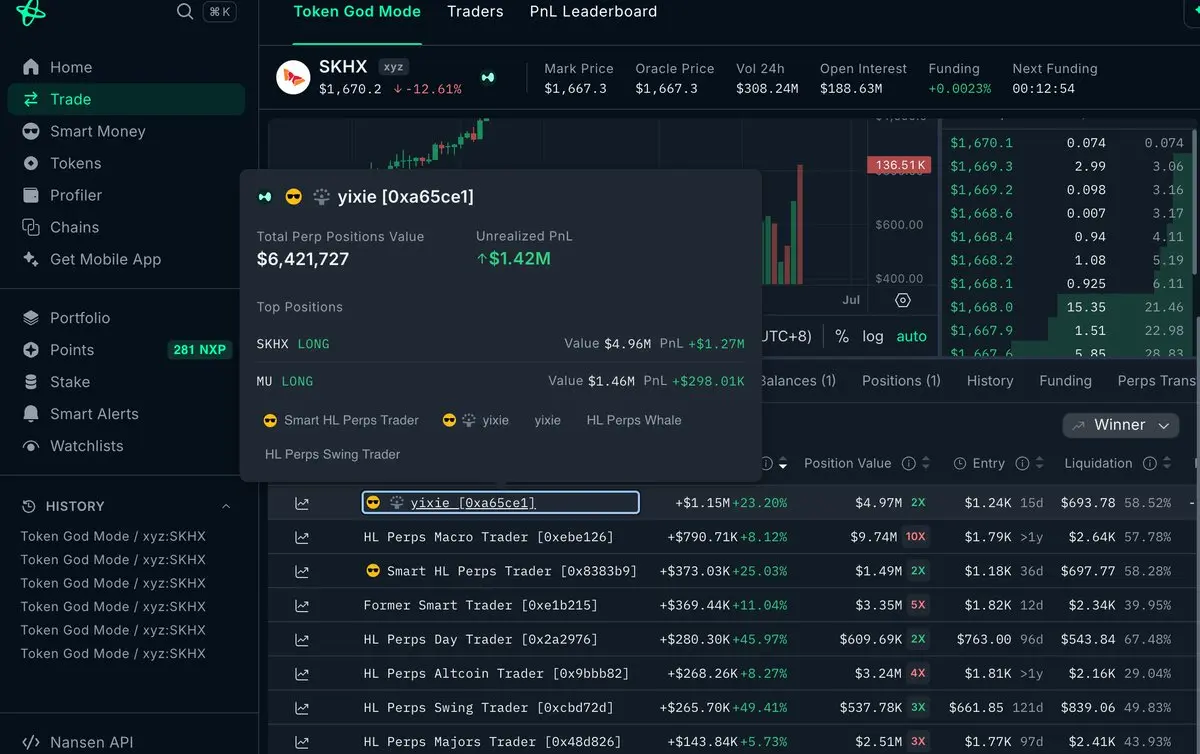This screenshot has width=1200, height=754.
Task: Open Nansen API link
Action: tap(91, 742)
